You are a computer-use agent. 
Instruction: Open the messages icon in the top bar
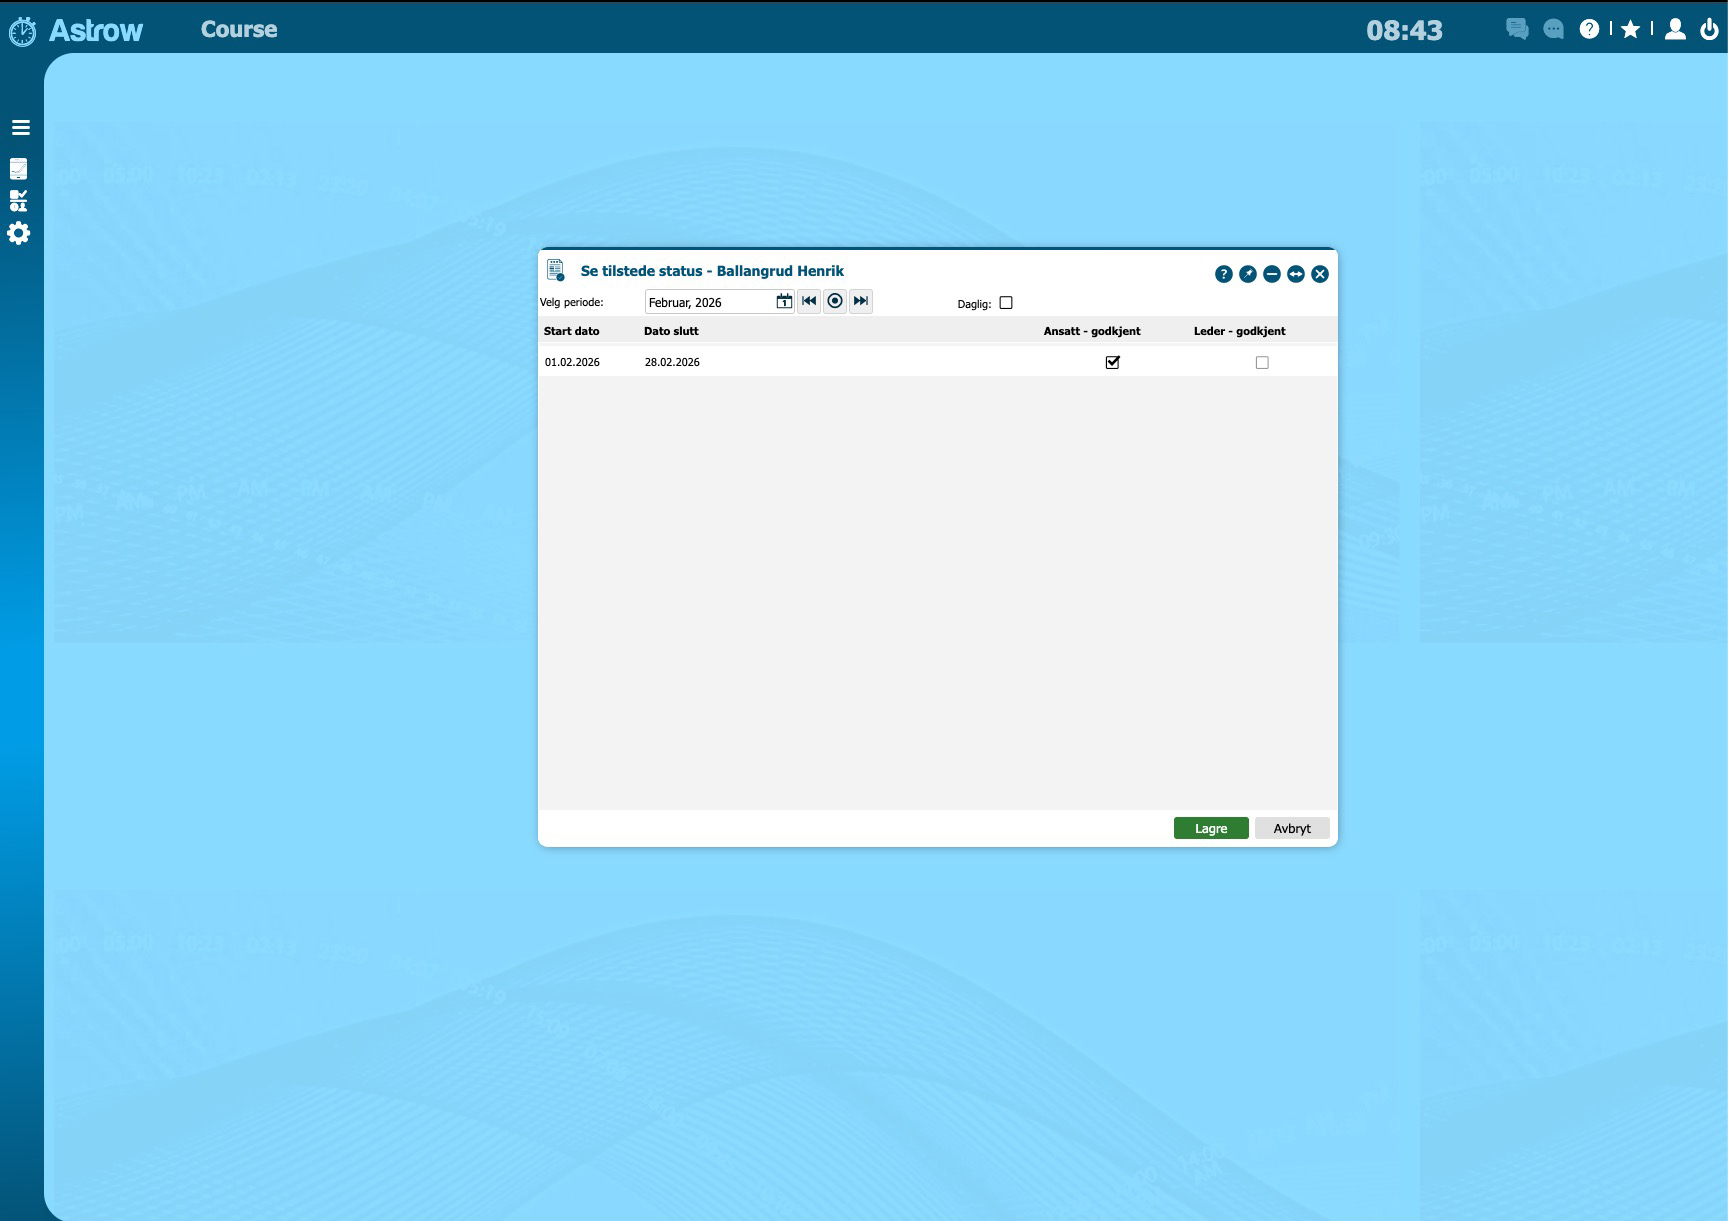point(1515,29)
